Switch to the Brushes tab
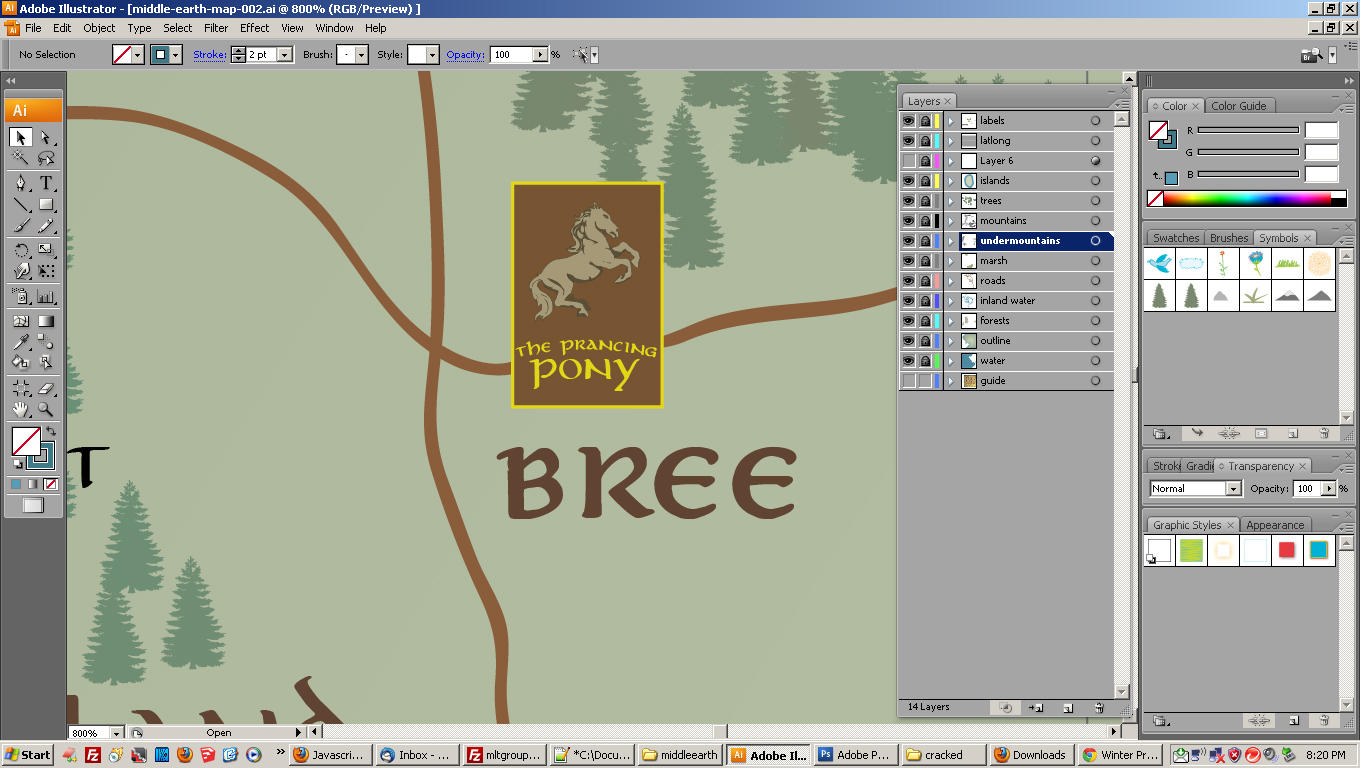This screenshot has height=768, width=1360. pos(1229,238)
